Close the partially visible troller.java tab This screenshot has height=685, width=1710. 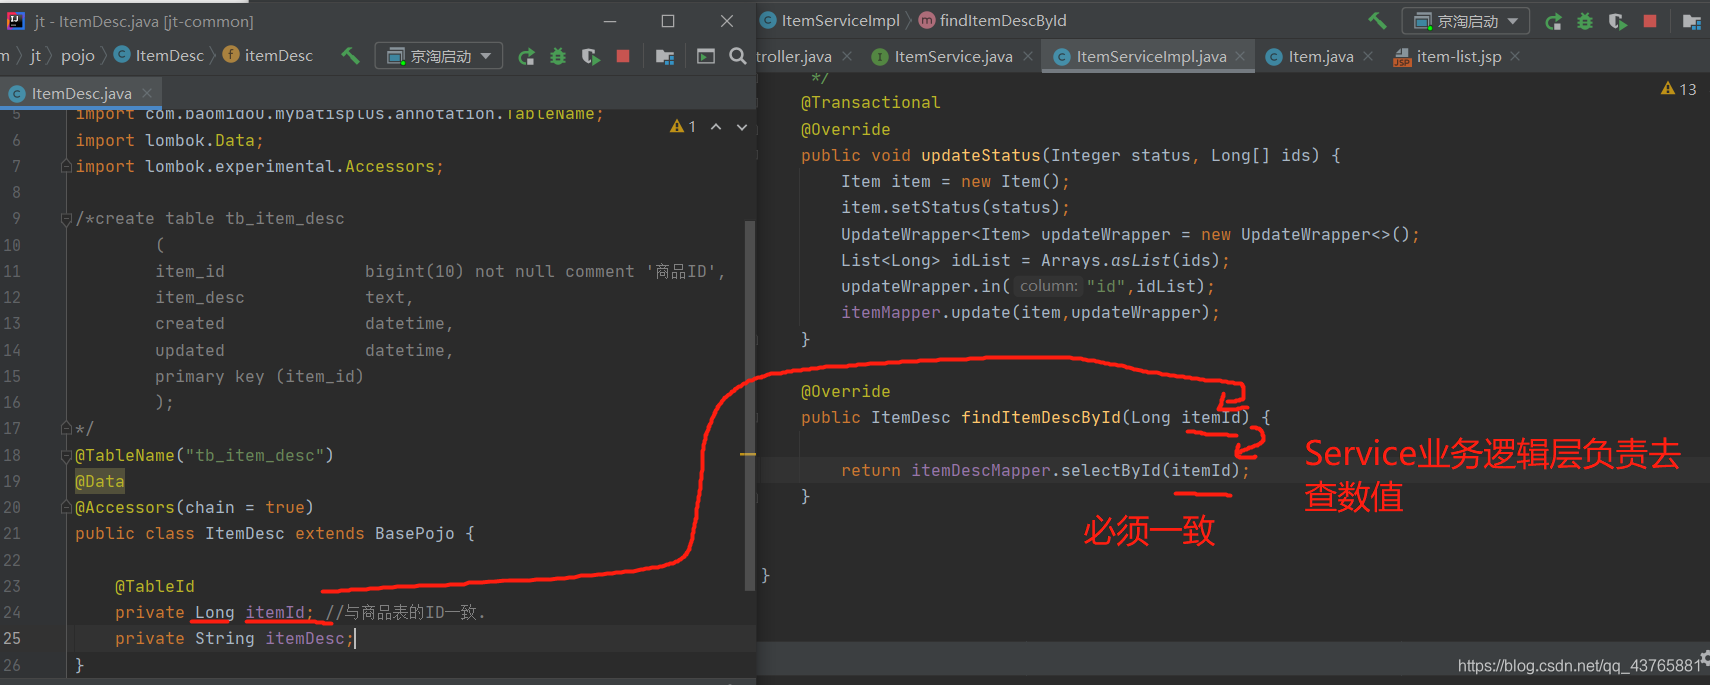click(x=847, y=56)
